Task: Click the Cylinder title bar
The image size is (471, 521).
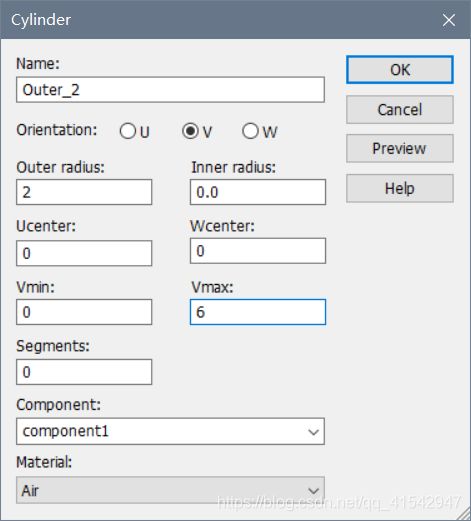Action: pyautogui.click(x=217, y=20)
